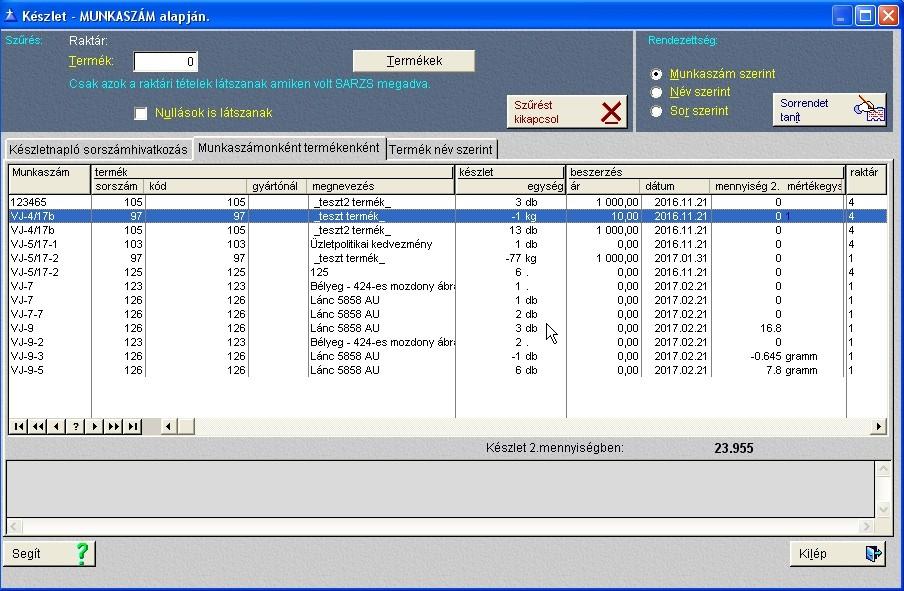Go back one page of records

pyautogui.click(x=37, y=427)
